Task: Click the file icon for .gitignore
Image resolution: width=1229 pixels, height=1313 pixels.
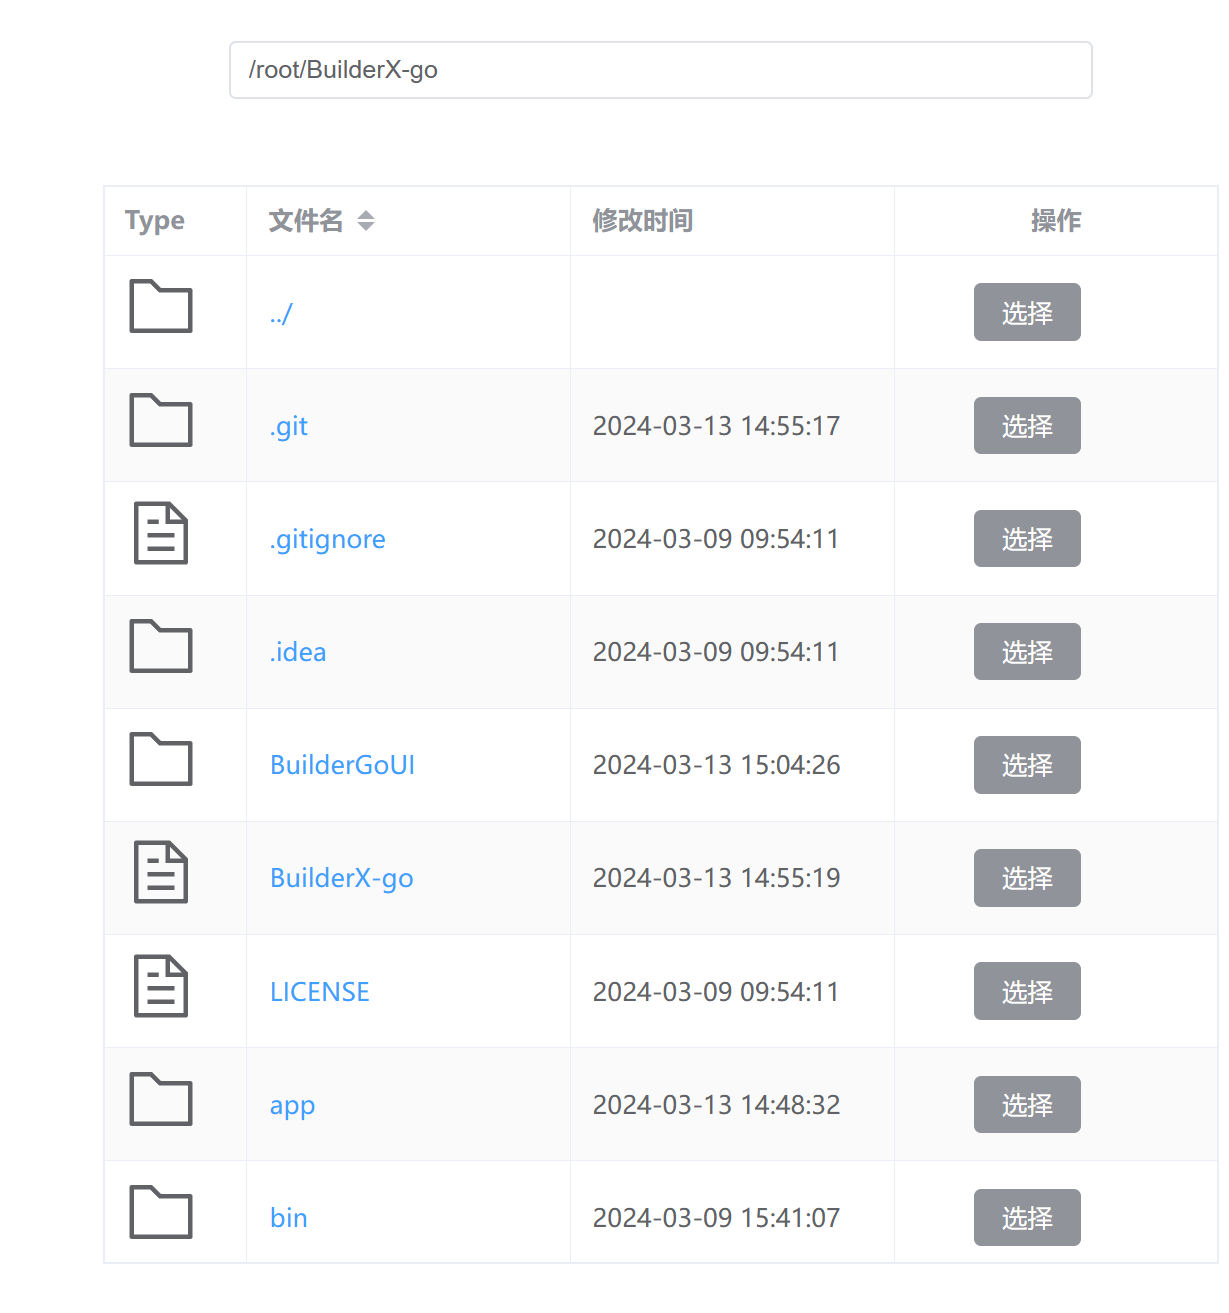Action: [161, 533]
